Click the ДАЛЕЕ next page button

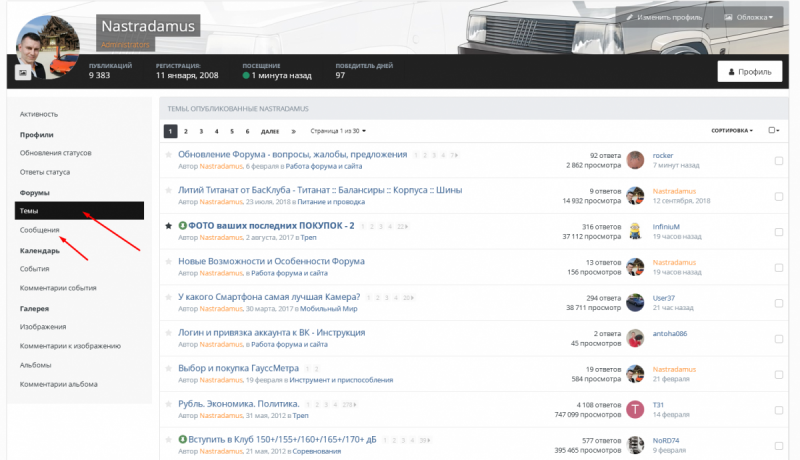pos(270,131)
